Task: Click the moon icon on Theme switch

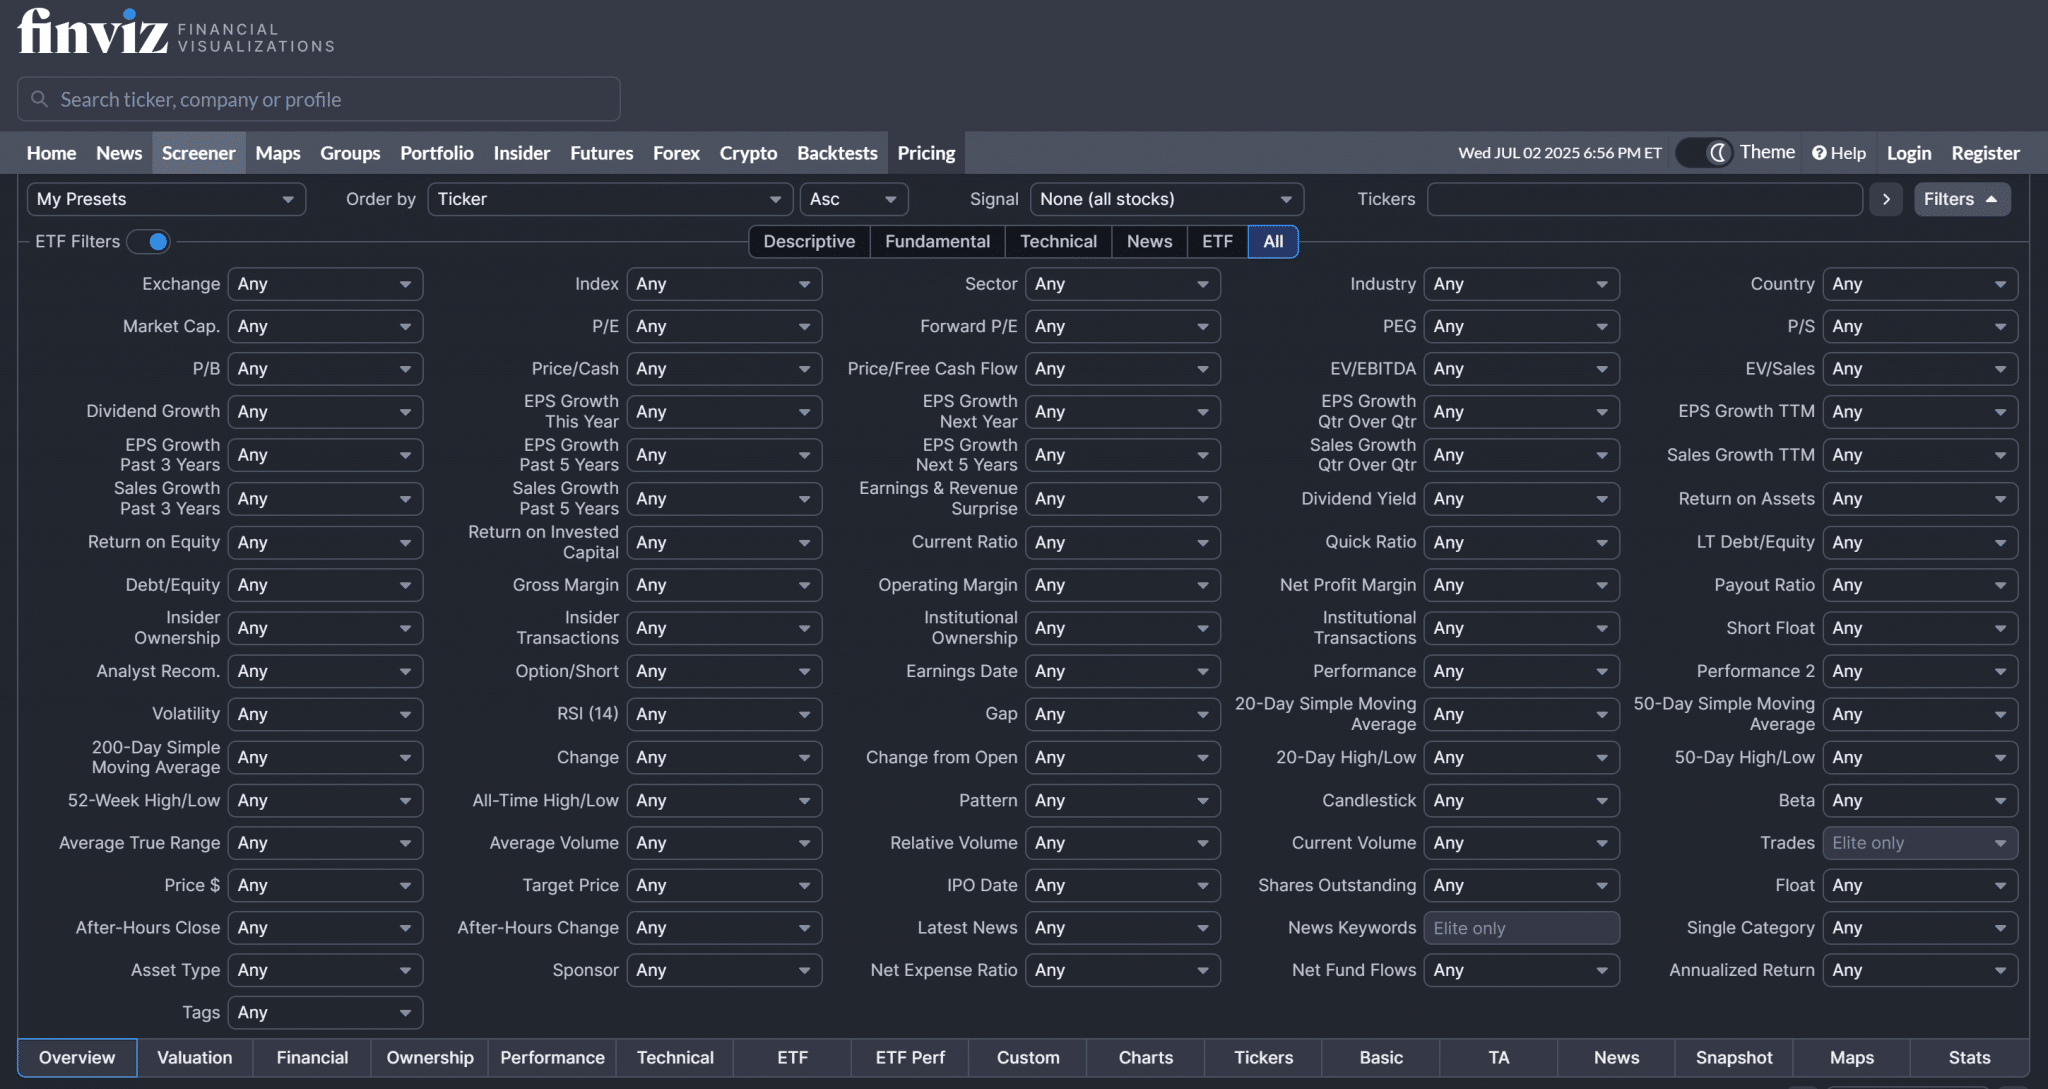Action: [x=1718, y=153]
